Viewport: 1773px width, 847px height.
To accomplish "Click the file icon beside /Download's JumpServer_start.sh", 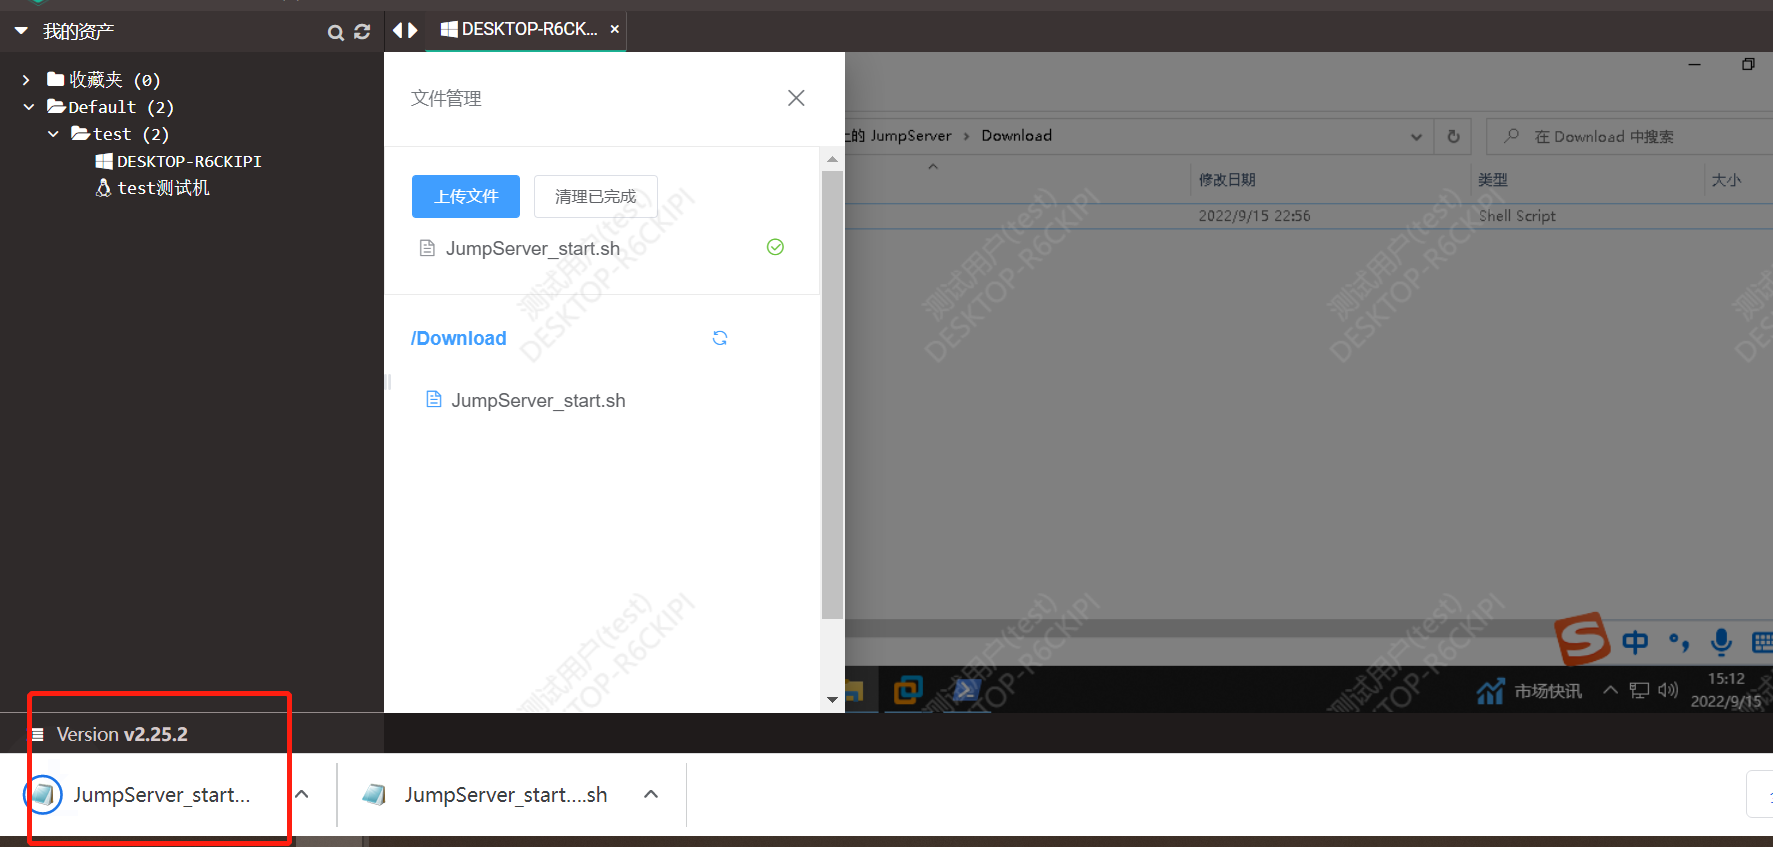I will [x=434, y=399].
